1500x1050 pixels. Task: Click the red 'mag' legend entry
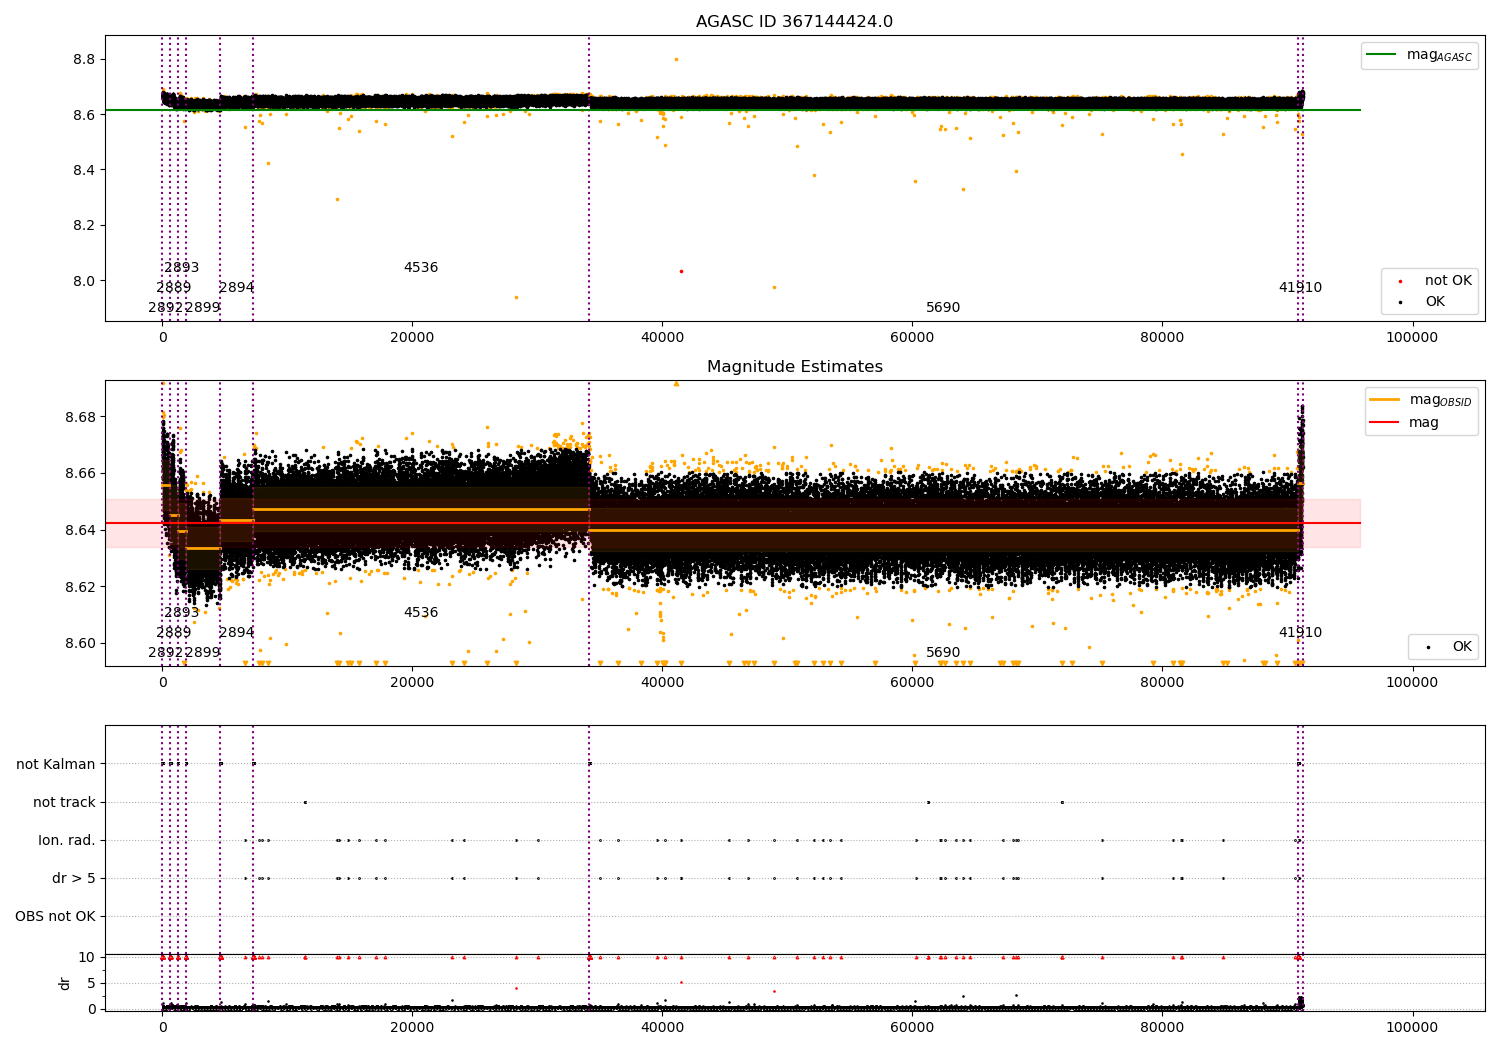tap(1404, 423)
